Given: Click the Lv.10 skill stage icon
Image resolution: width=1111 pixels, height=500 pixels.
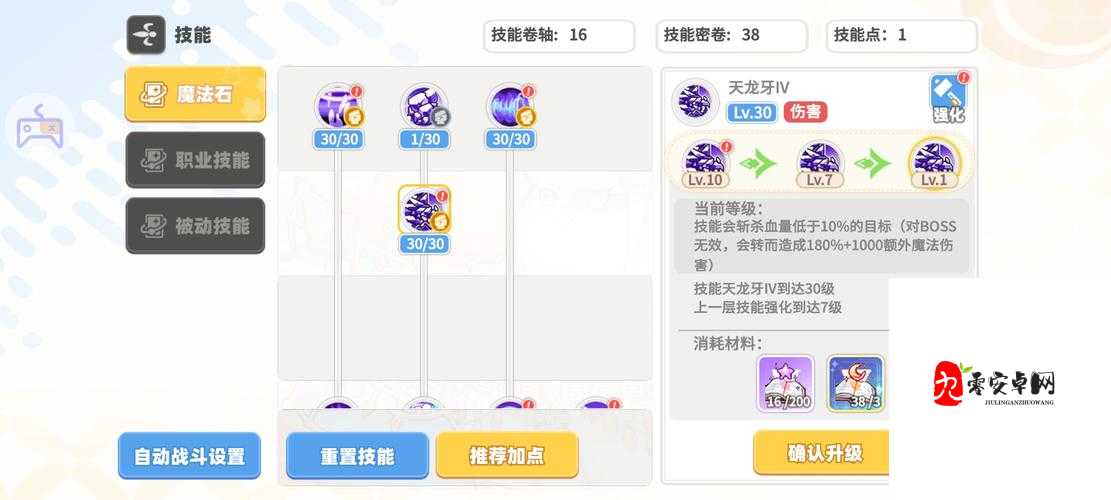Looking at the screenshot, I should [x=706, y=163].
